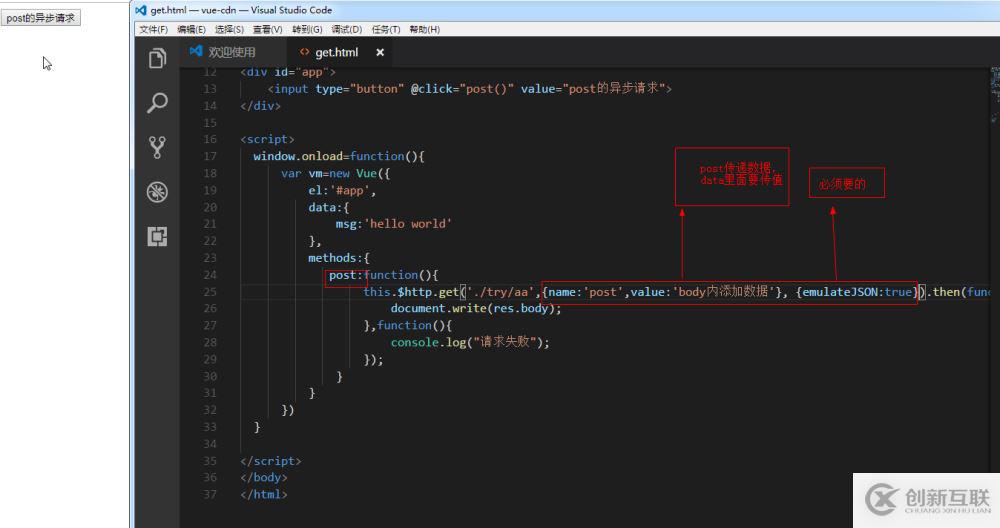Open the 查看(V) menu
This screenshot has width=1000, height=528.
(267, 29)
